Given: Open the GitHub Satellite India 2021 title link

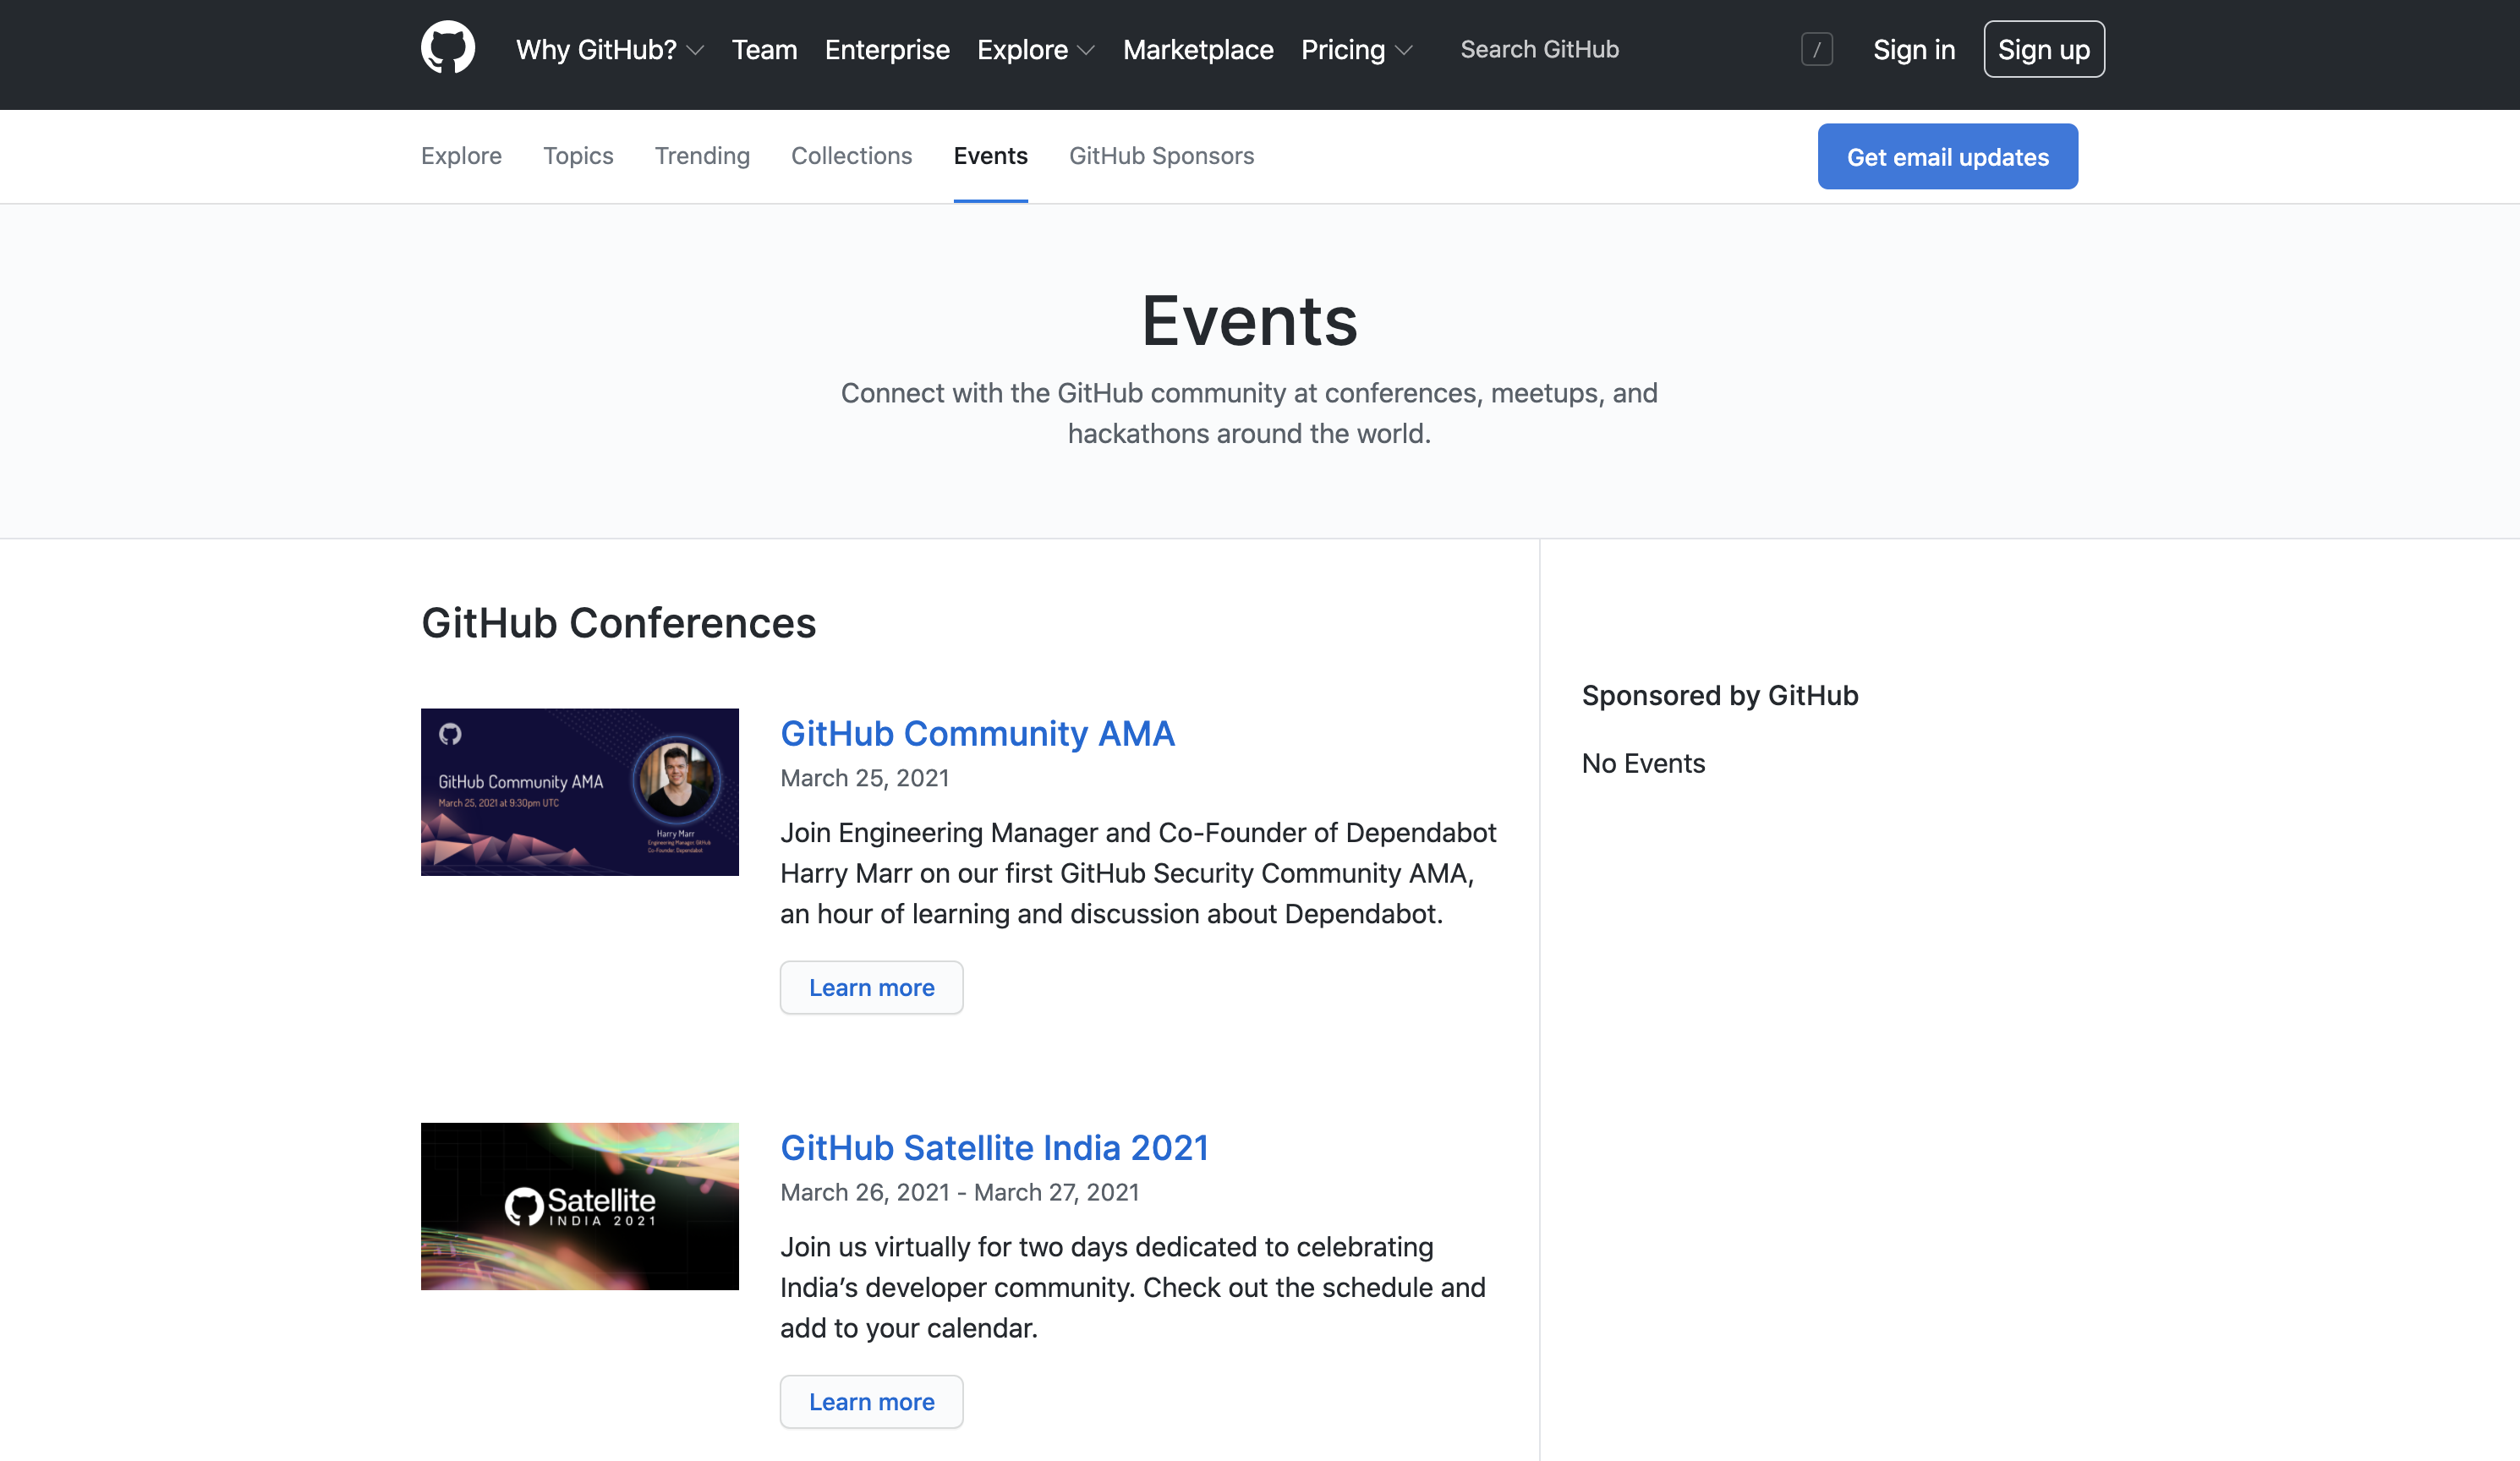Looking at the screenshot, I should pos(994,1147).
